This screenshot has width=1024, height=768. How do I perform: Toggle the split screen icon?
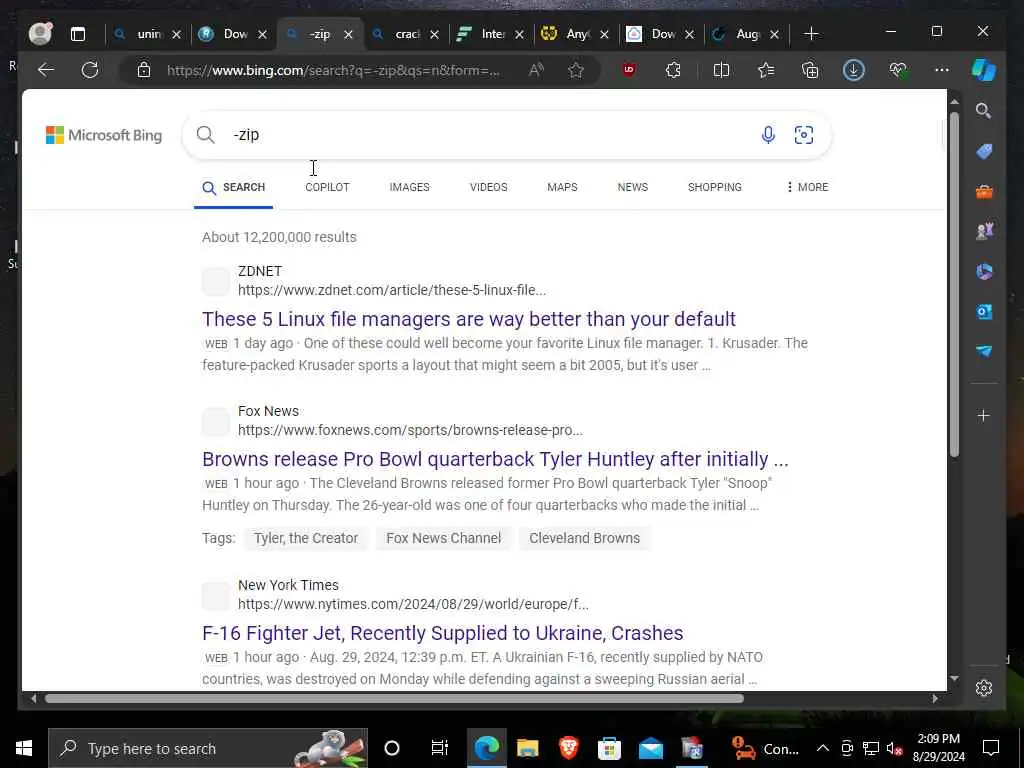(721, 70)
